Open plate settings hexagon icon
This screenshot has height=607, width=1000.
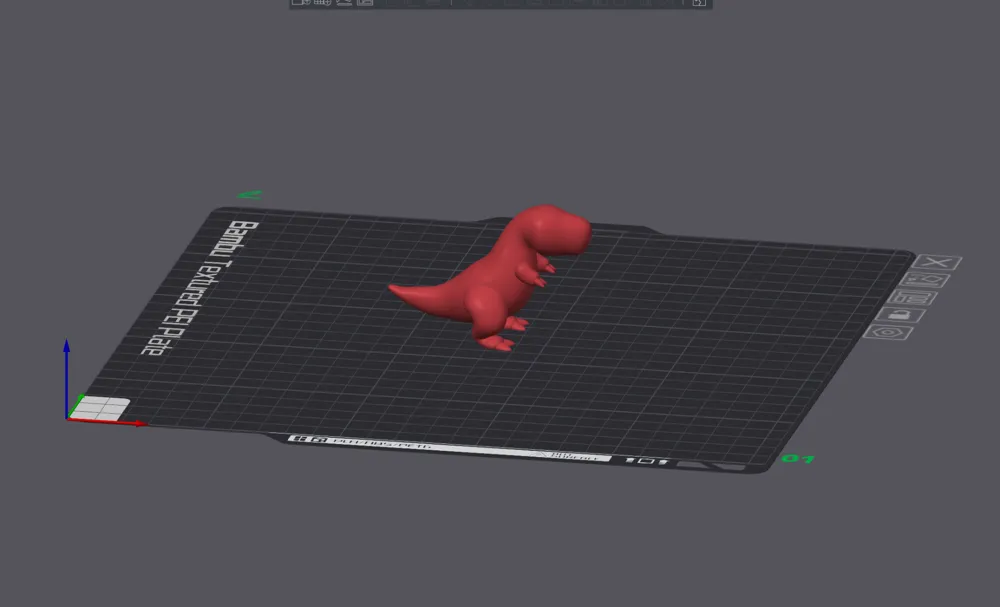(885, 332)
